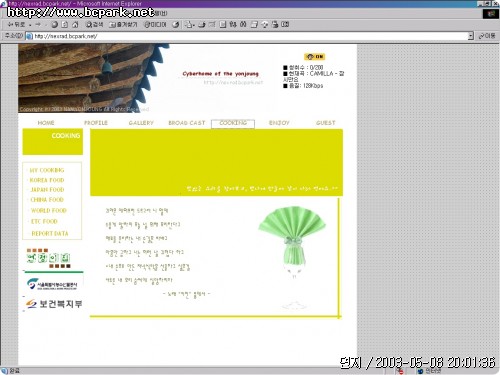The width and height of the screenshot is (500, 375).
Task: Click the COOKING heading in yellow box
Action: coord(66,136)
